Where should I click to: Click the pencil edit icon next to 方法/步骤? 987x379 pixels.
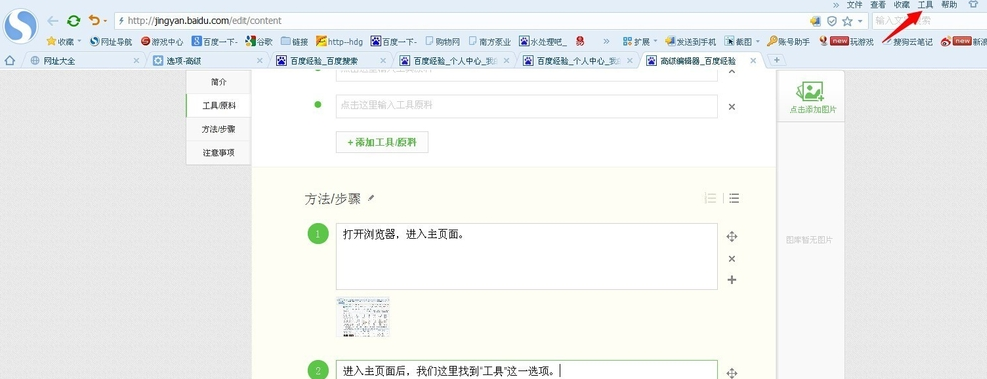pyautogui.click(x=371, y=198)
